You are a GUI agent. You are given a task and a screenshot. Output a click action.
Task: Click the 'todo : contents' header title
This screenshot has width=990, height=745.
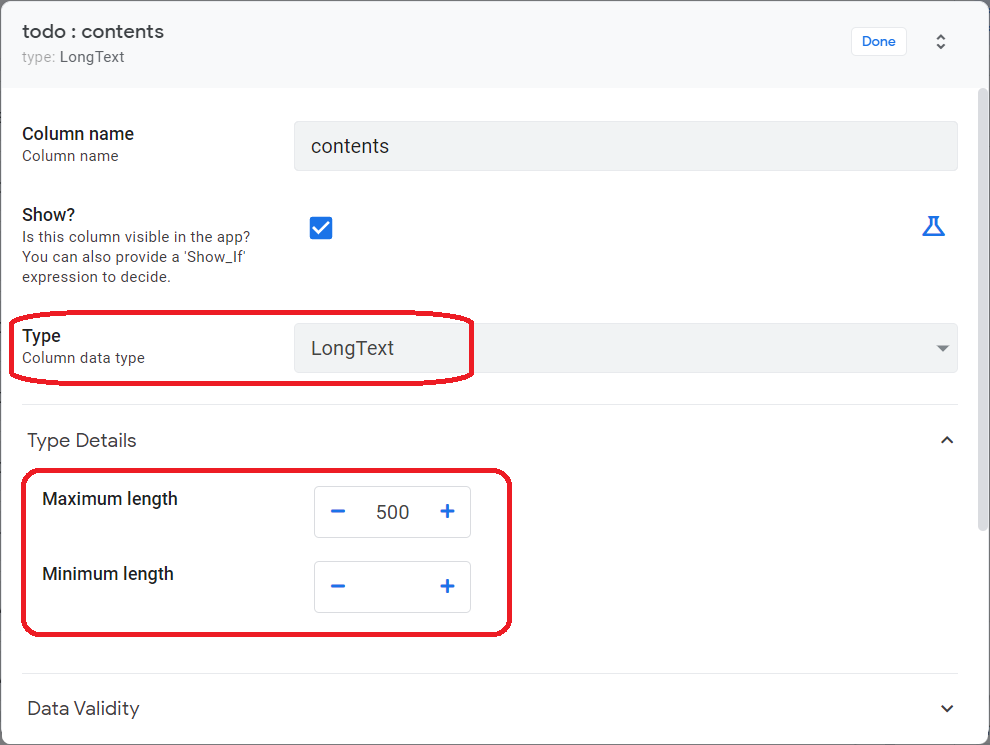(x=93, y=31)
